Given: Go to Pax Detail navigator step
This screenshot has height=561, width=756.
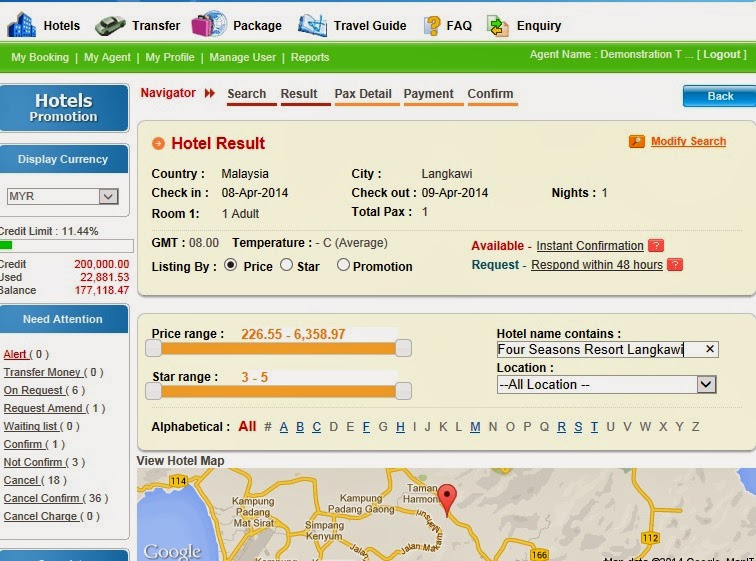Looking at the screenshot, I should point(363,94).
